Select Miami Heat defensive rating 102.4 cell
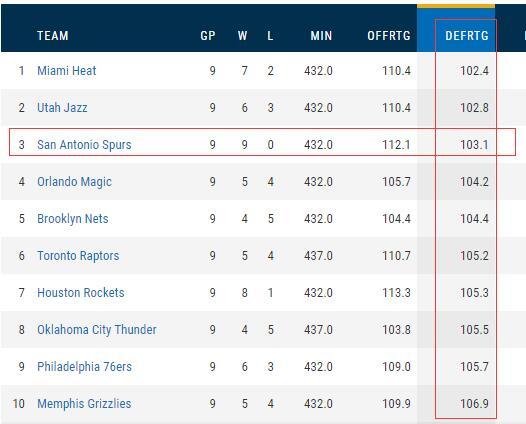526x424 pixels. (474, 71)
